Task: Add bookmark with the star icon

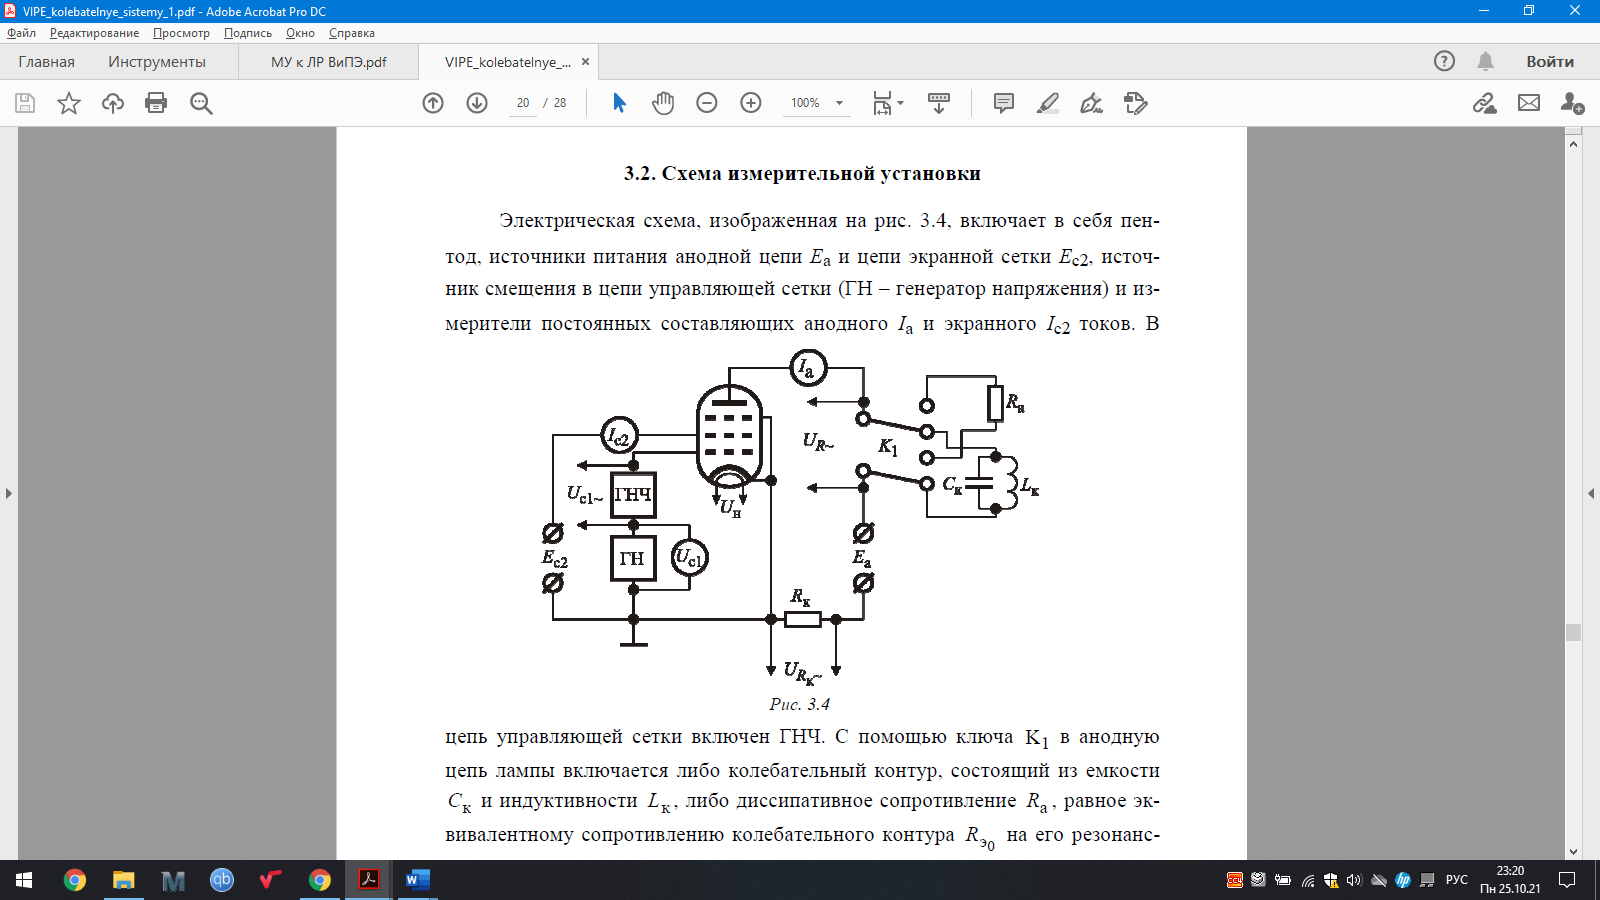Action: pos(69,103)
